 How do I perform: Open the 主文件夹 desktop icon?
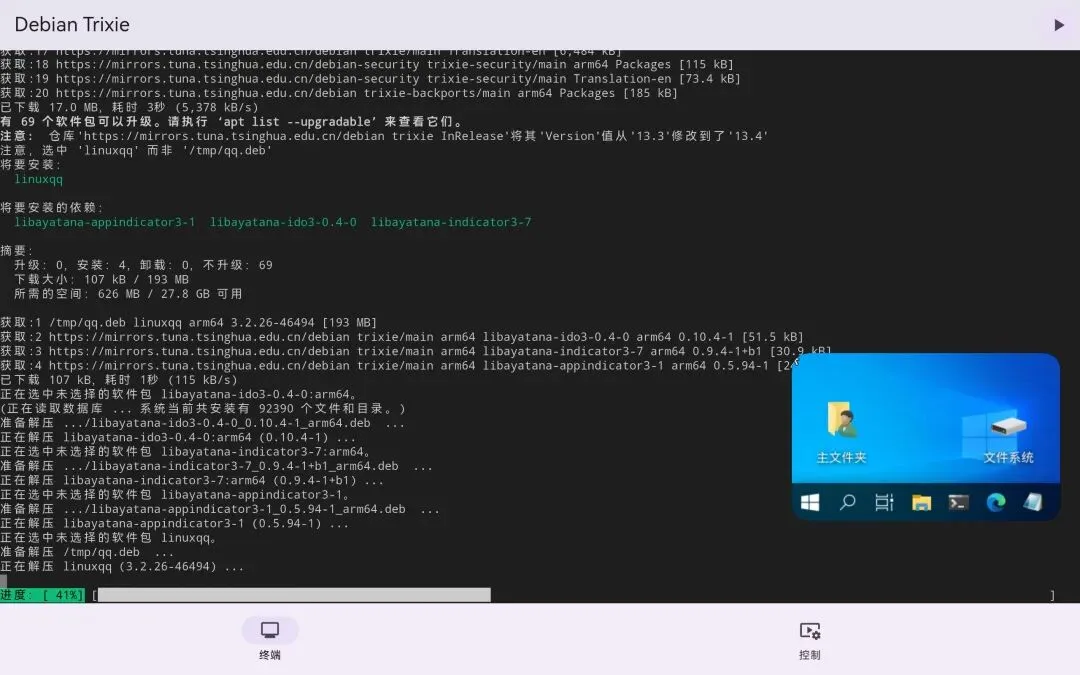841,433
